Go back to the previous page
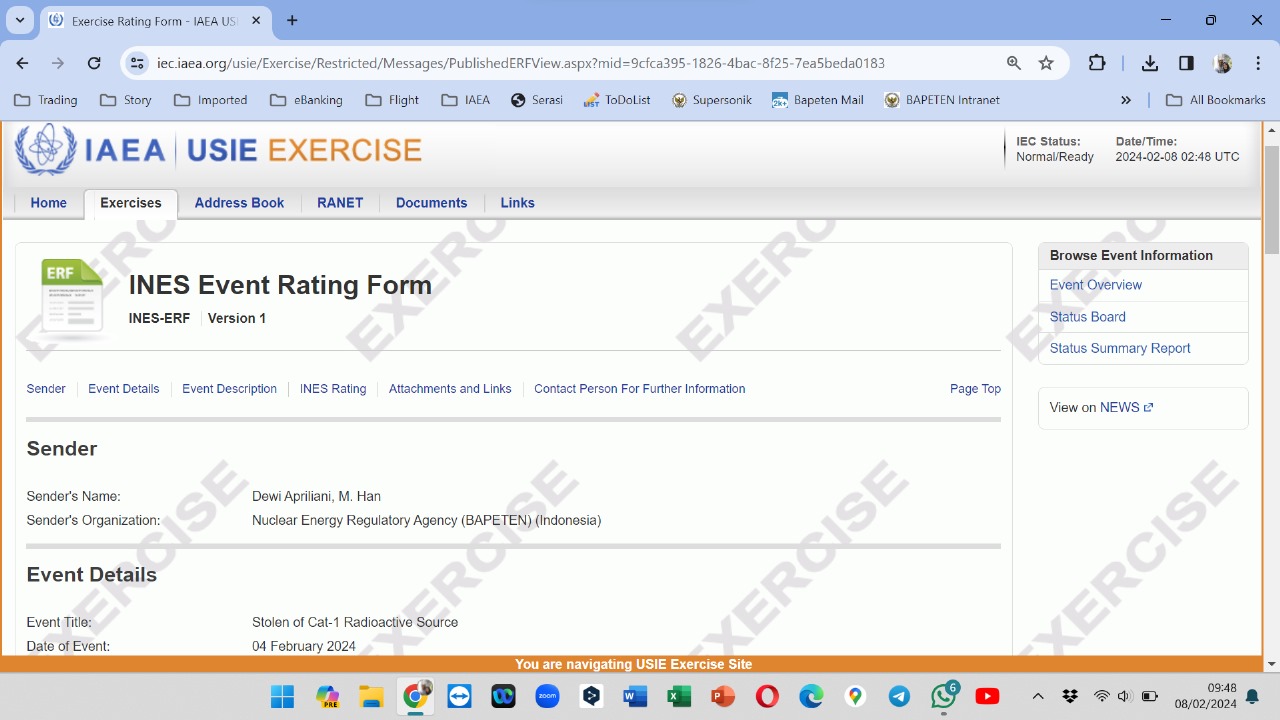This screenshot has height=720, width=1280. click(x=22, y=63)
